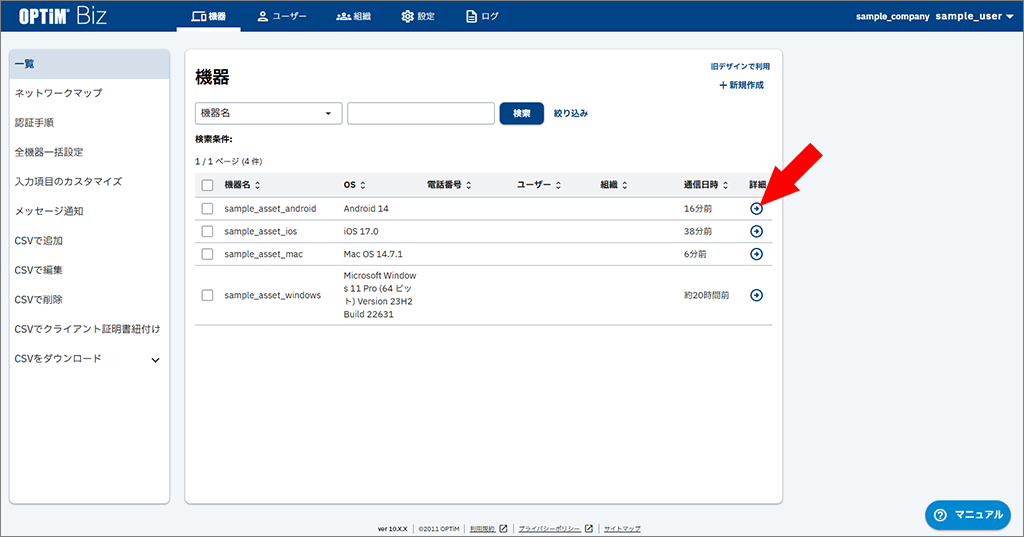
Task: Sort by 機器名 column arrows
Action: (258, 185)
